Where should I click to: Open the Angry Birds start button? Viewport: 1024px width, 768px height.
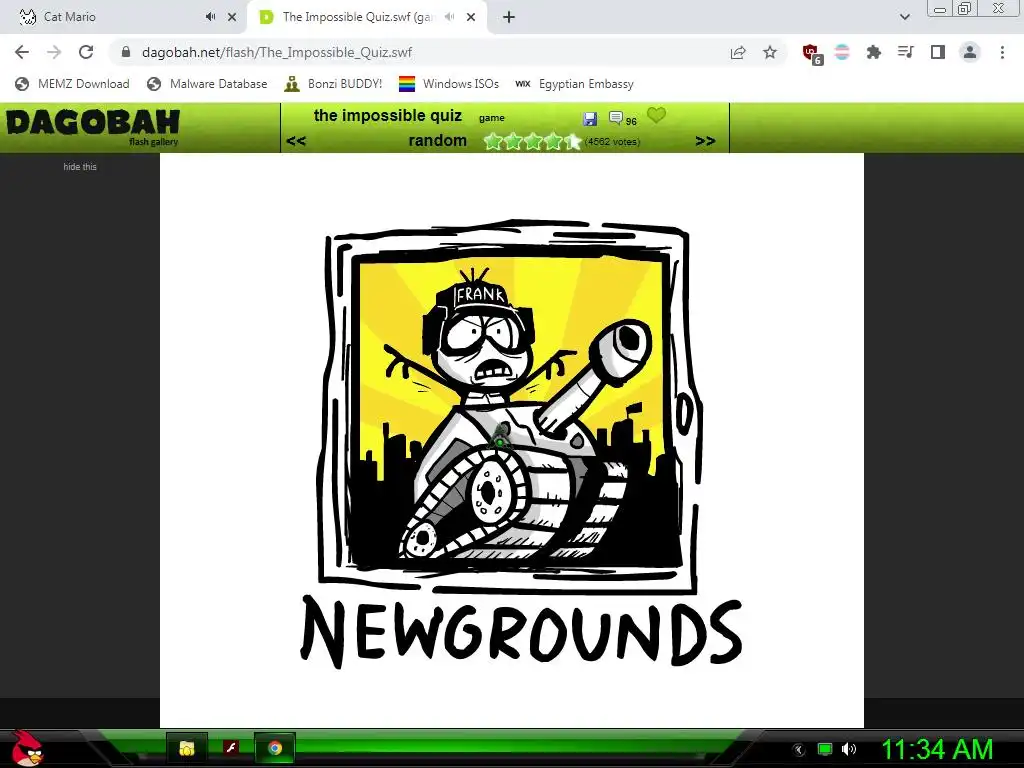(27, 748)
